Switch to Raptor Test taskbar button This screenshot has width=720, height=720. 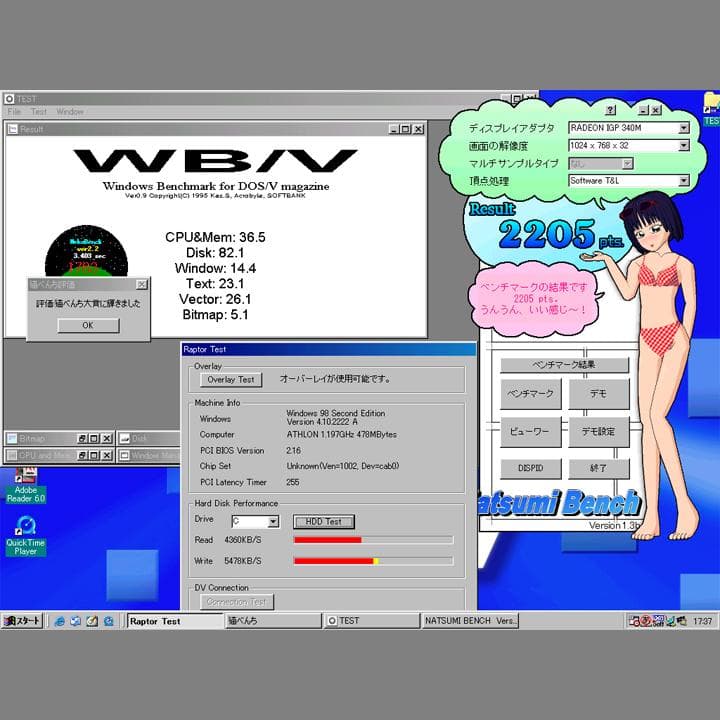pyautogui.click(x=174, y=621)
